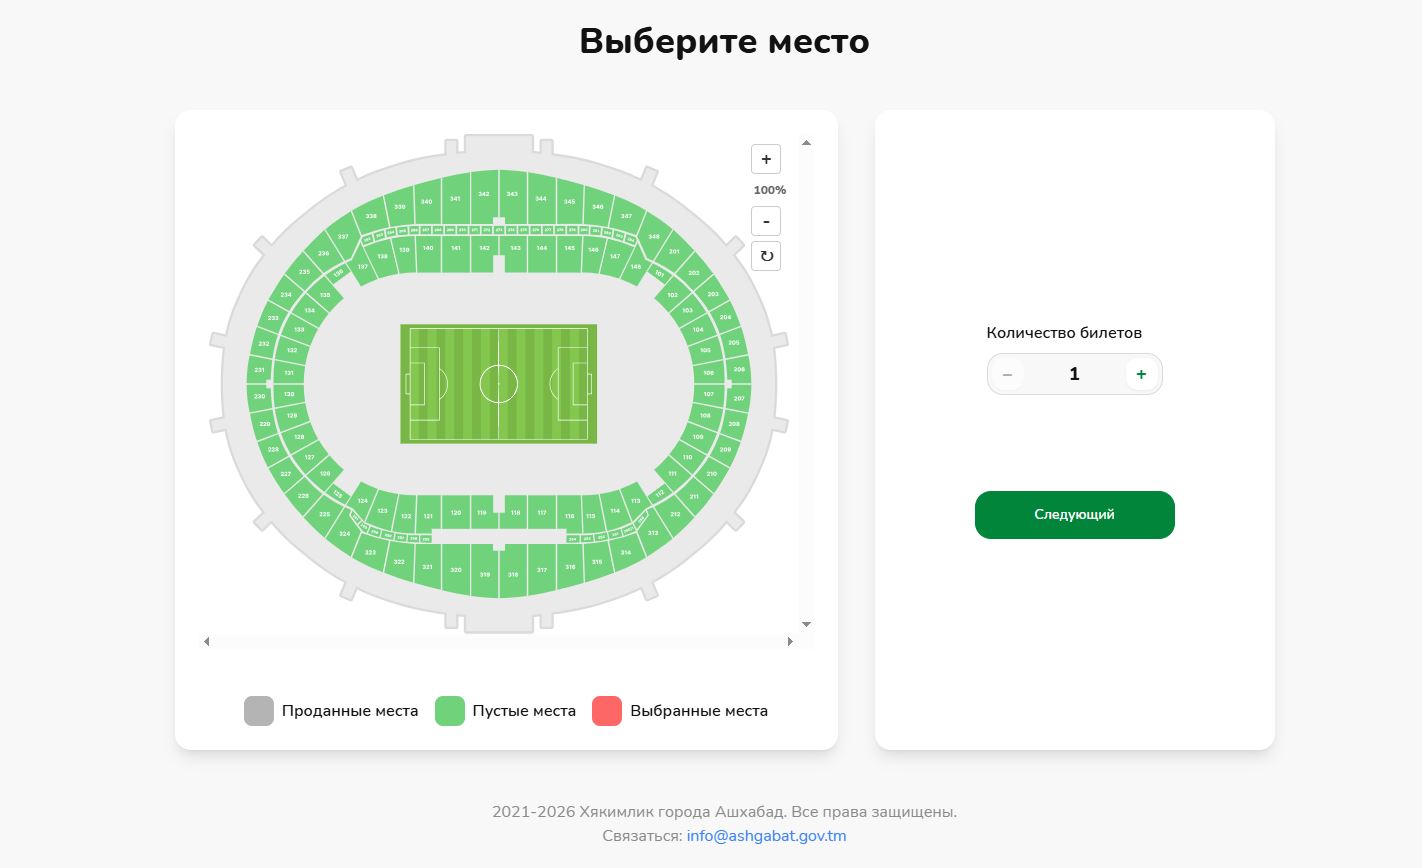Click the green Следующий button
The height and width of the screenshot is (868, 1422).
1074,515
